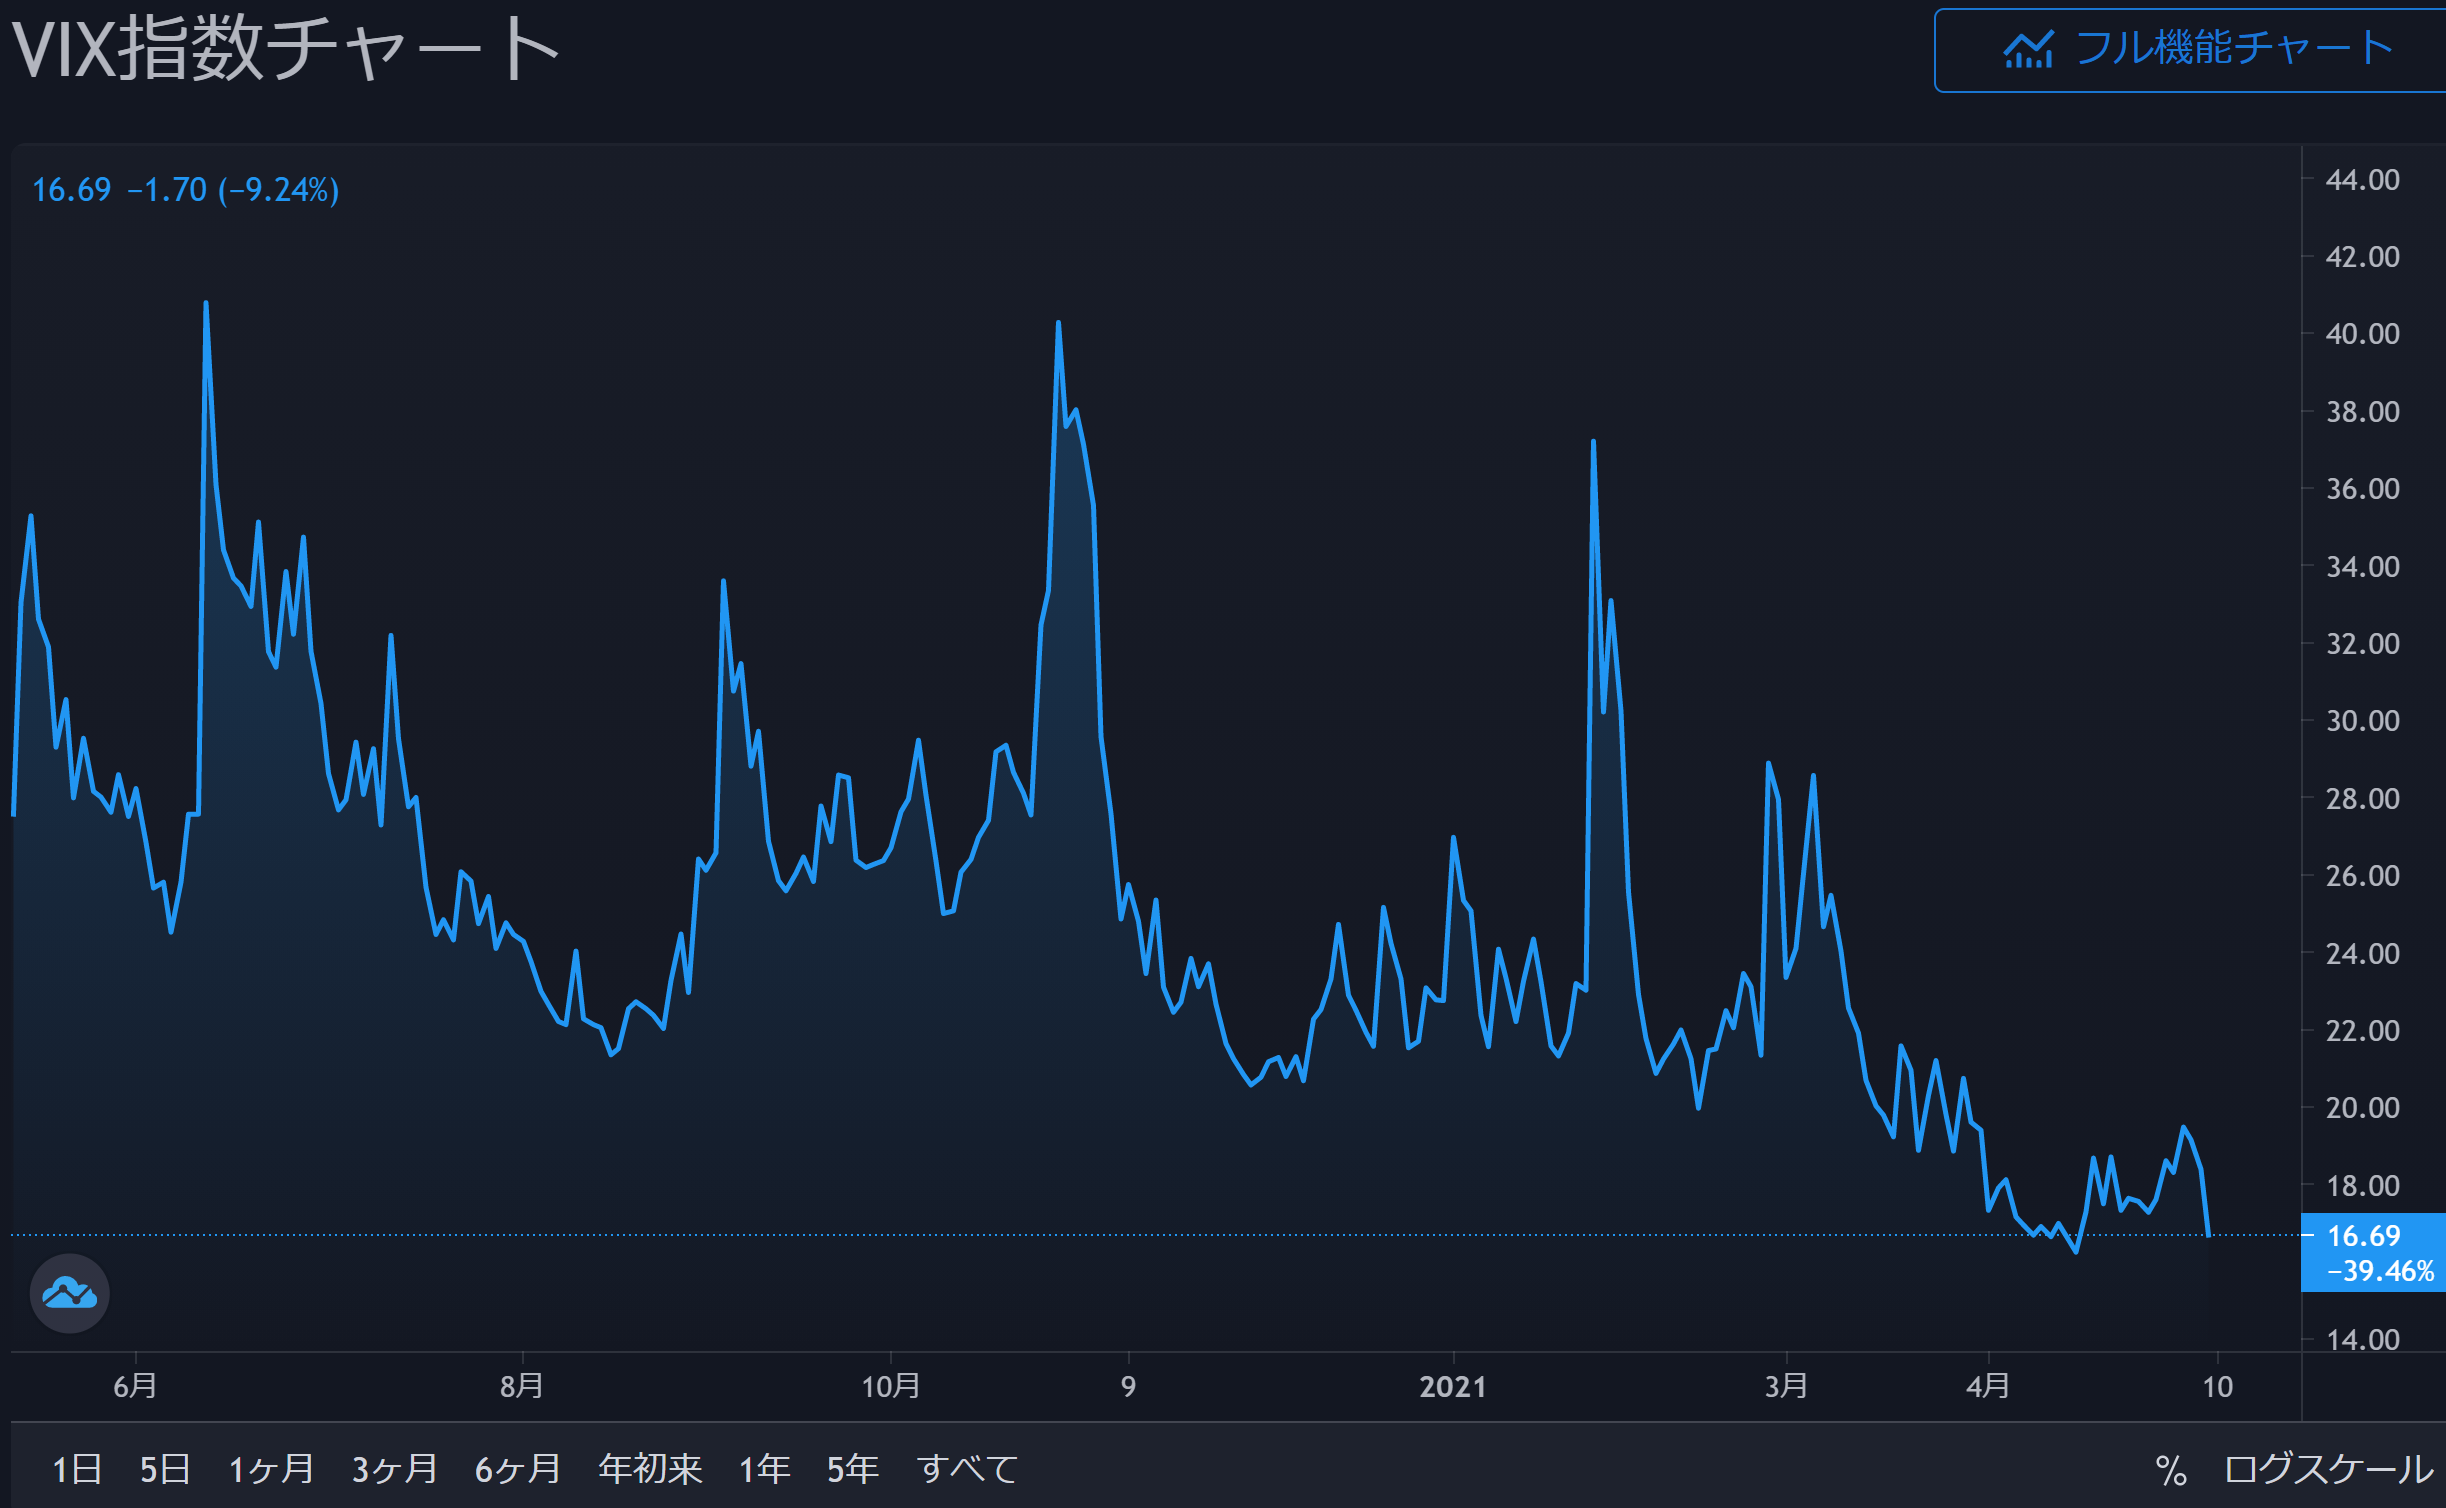Screen dimensions: 2446x1508
Task: Click the chart icon in フル機能チャート button
Action: pyautogui.click(x=2028, y=49)
